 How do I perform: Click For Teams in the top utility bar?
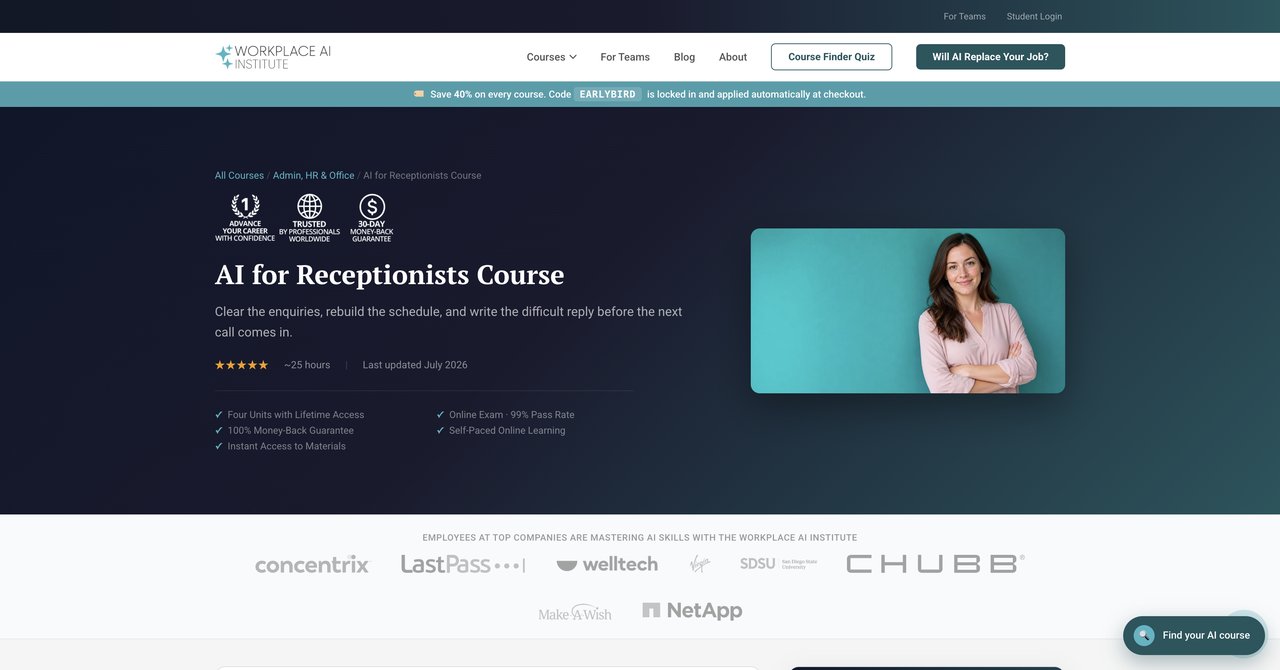click(x=965, y=16)
